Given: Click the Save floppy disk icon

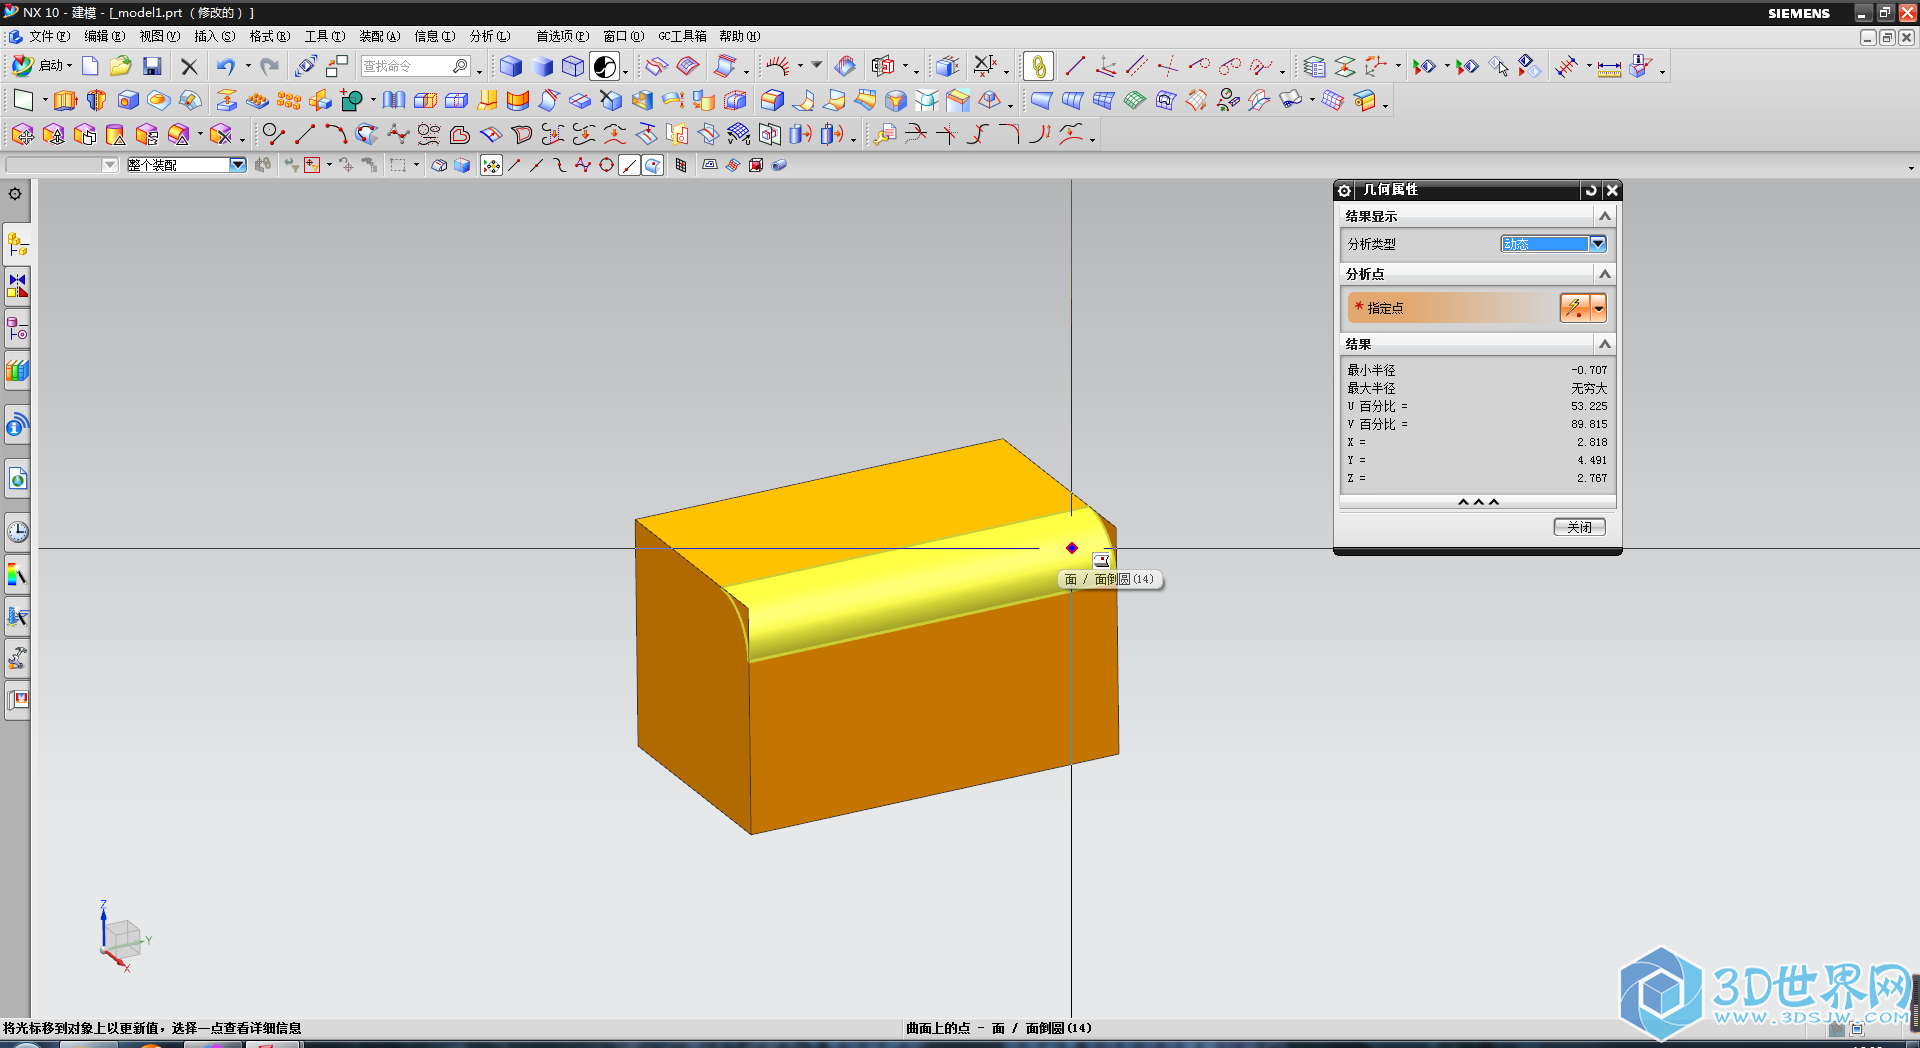Looking at the screenshot, I should (152, 66).
